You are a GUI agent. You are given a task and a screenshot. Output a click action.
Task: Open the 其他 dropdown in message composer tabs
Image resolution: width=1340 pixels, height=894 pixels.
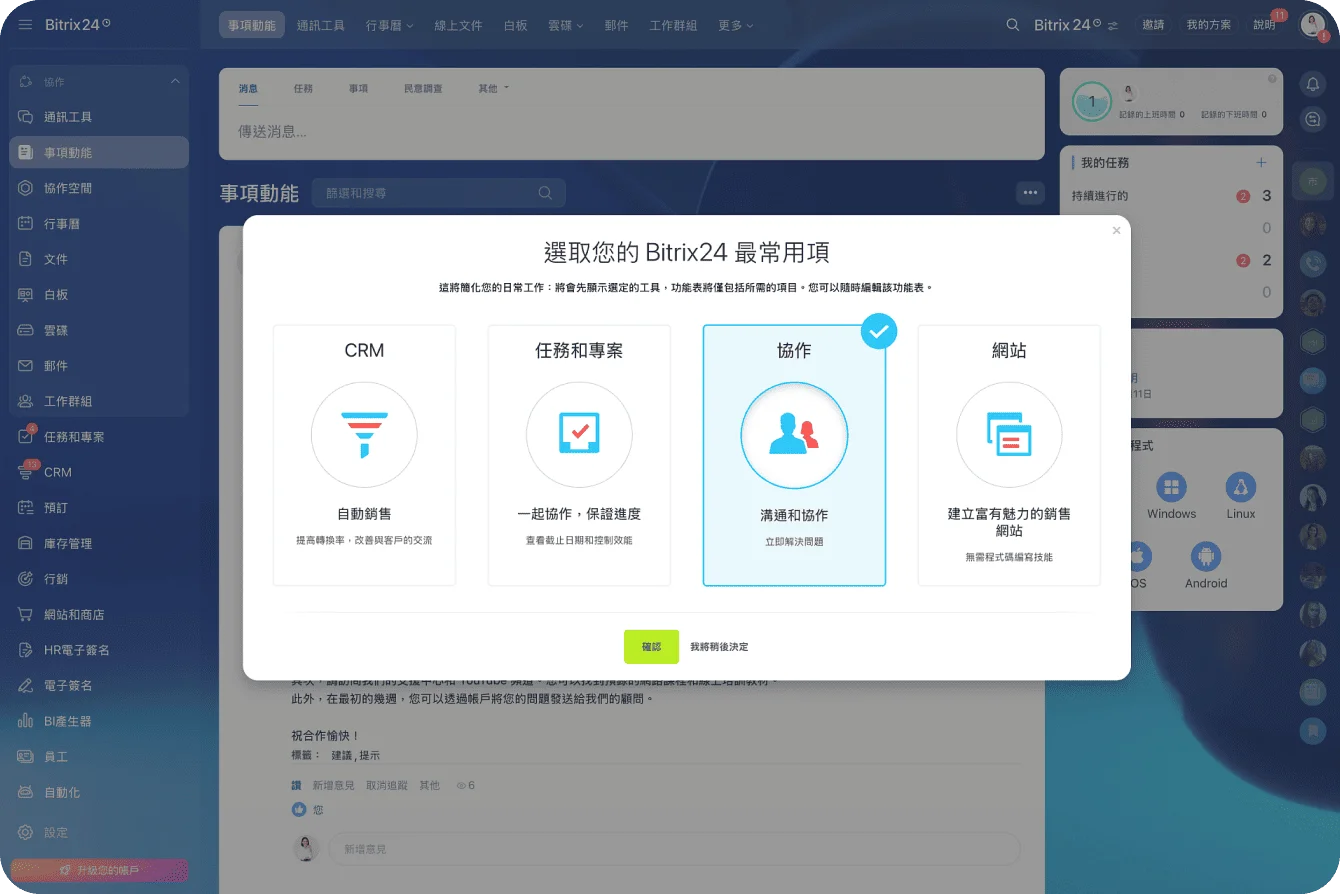pos(493,88)
